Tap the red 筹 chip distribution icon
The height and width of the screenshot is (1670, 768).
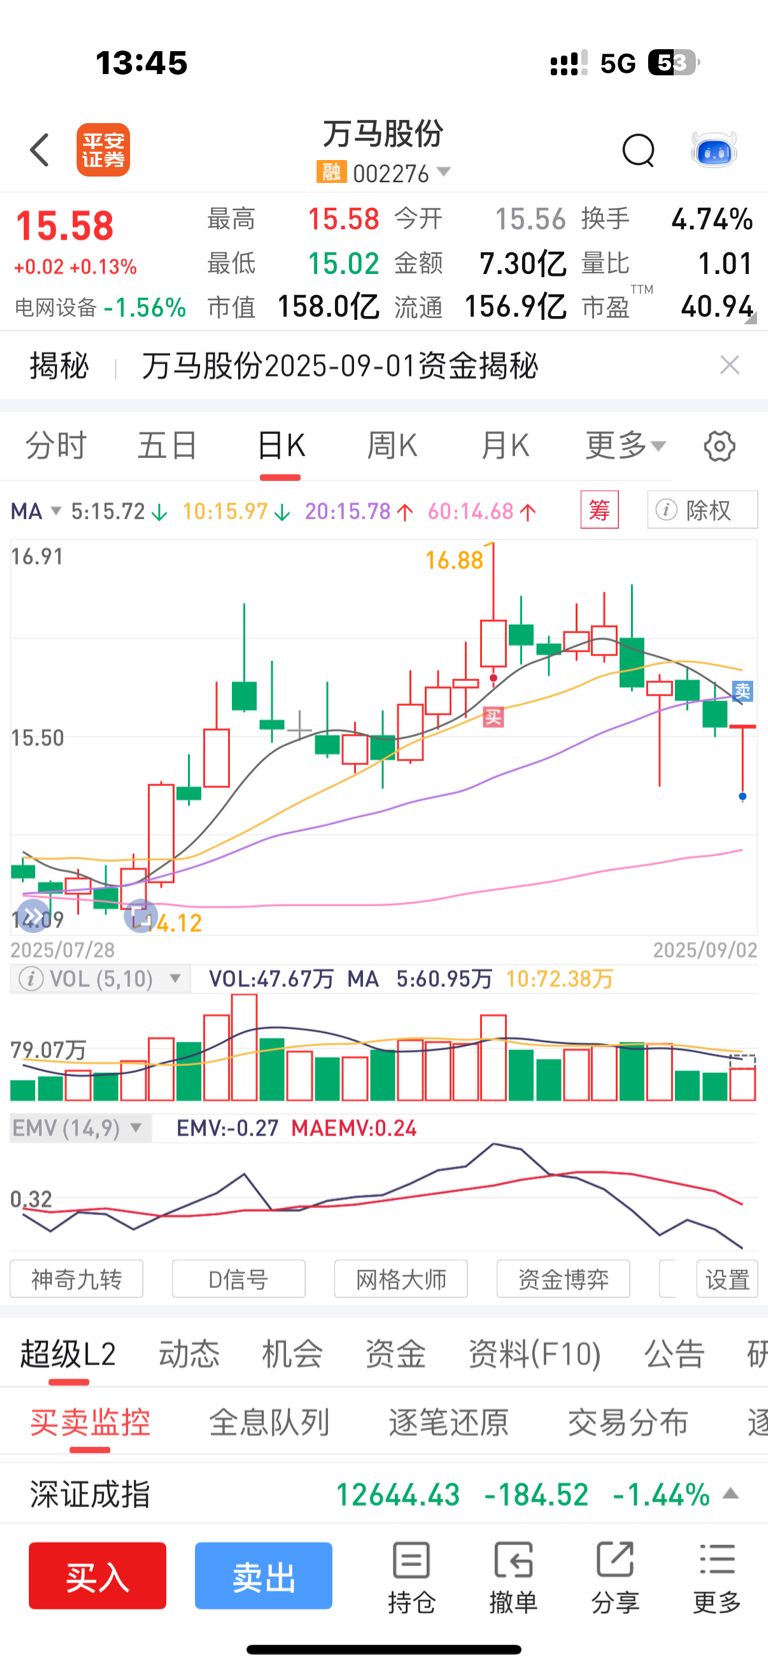[x=600, y=511]
